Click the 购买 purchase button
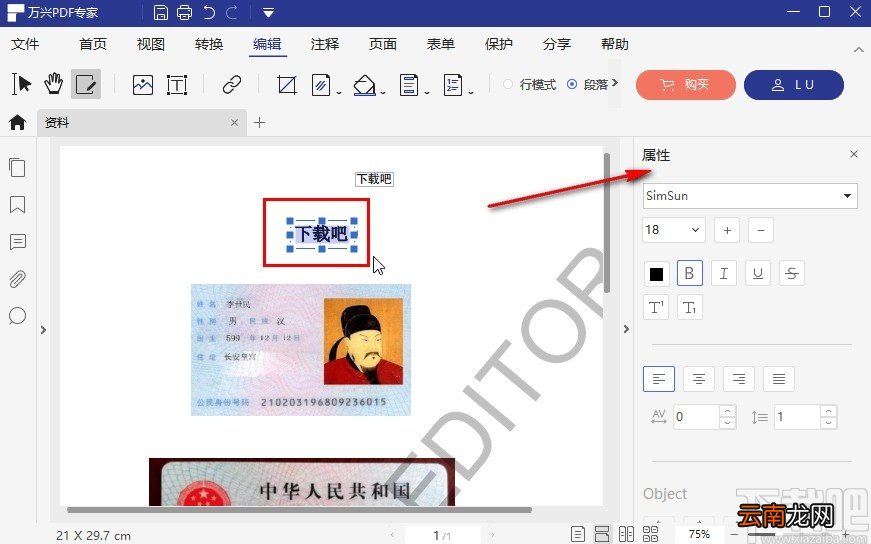 pyautogui.click(x=685, y=84)
